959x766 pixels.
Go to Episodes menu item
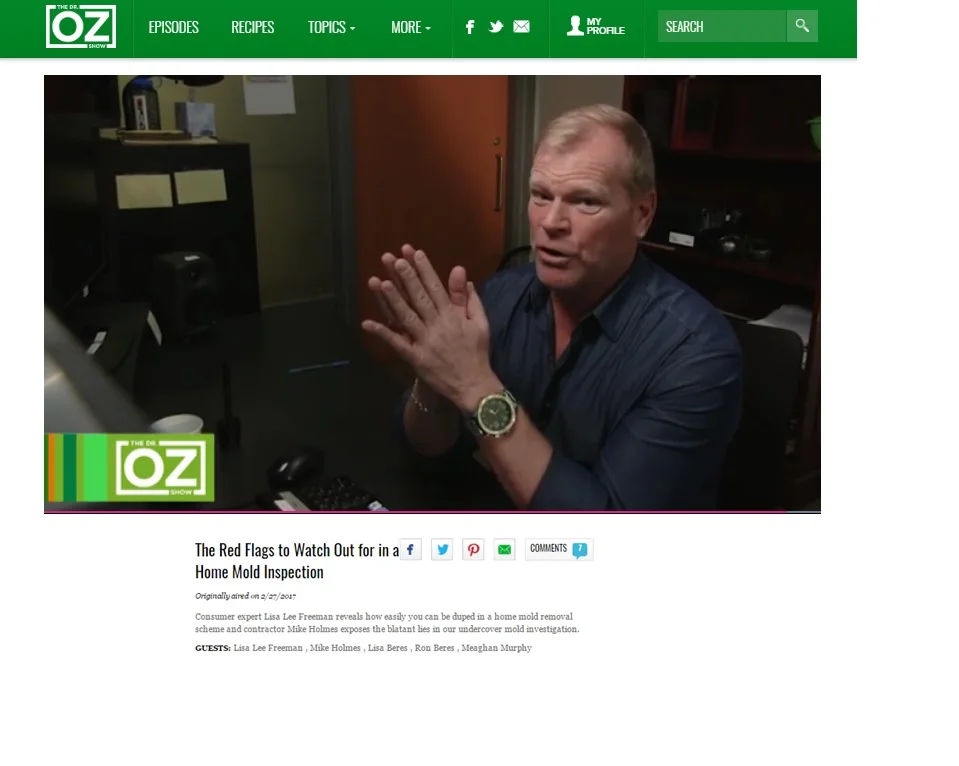coord(174,27)
